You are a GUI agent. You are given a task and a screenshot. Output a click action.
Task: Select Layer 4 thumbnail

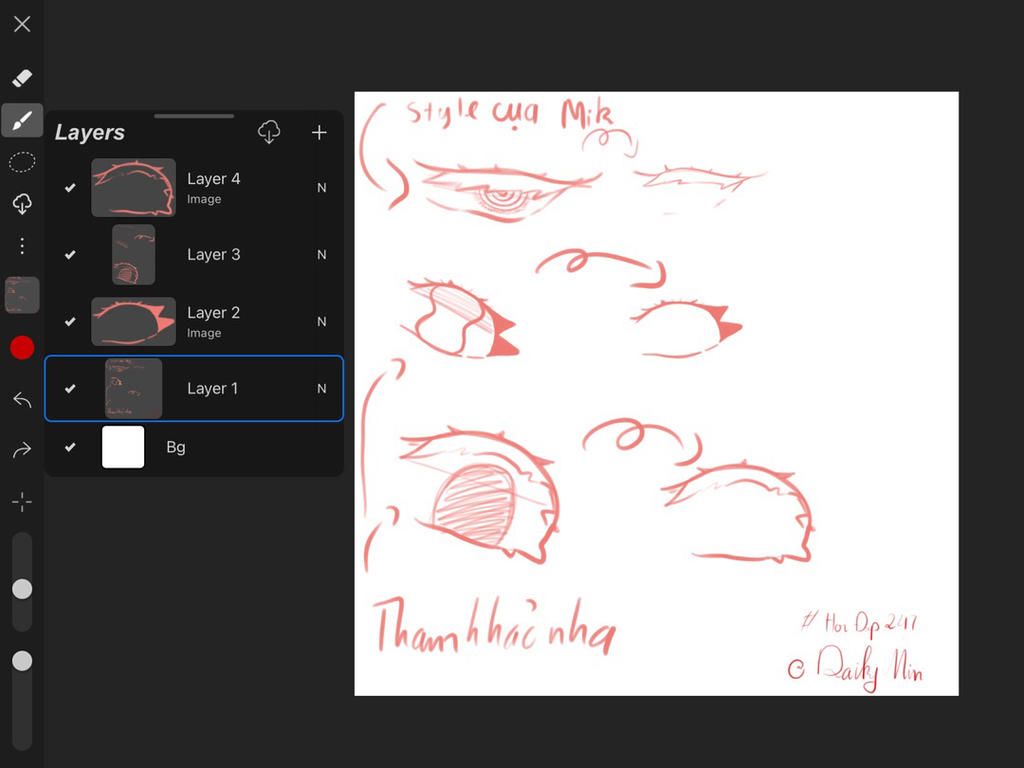pos(133,187)
